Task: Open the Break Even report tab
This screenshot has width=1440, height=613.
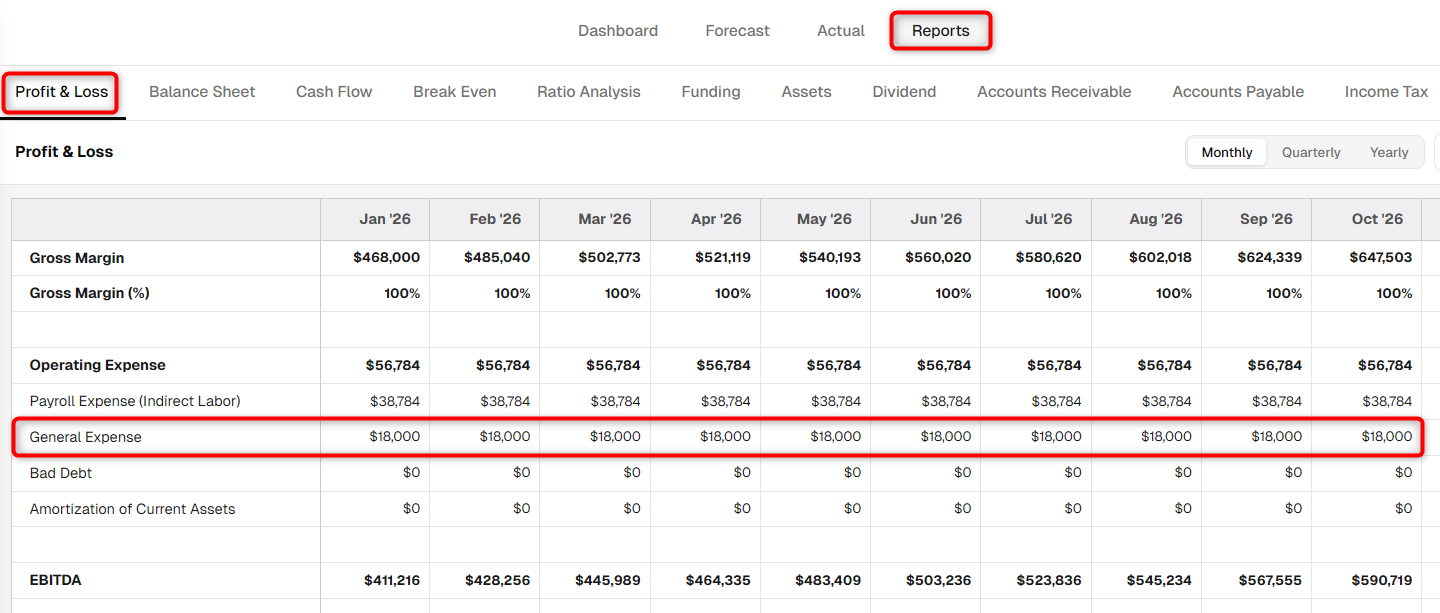Action: tap(455, 92)
